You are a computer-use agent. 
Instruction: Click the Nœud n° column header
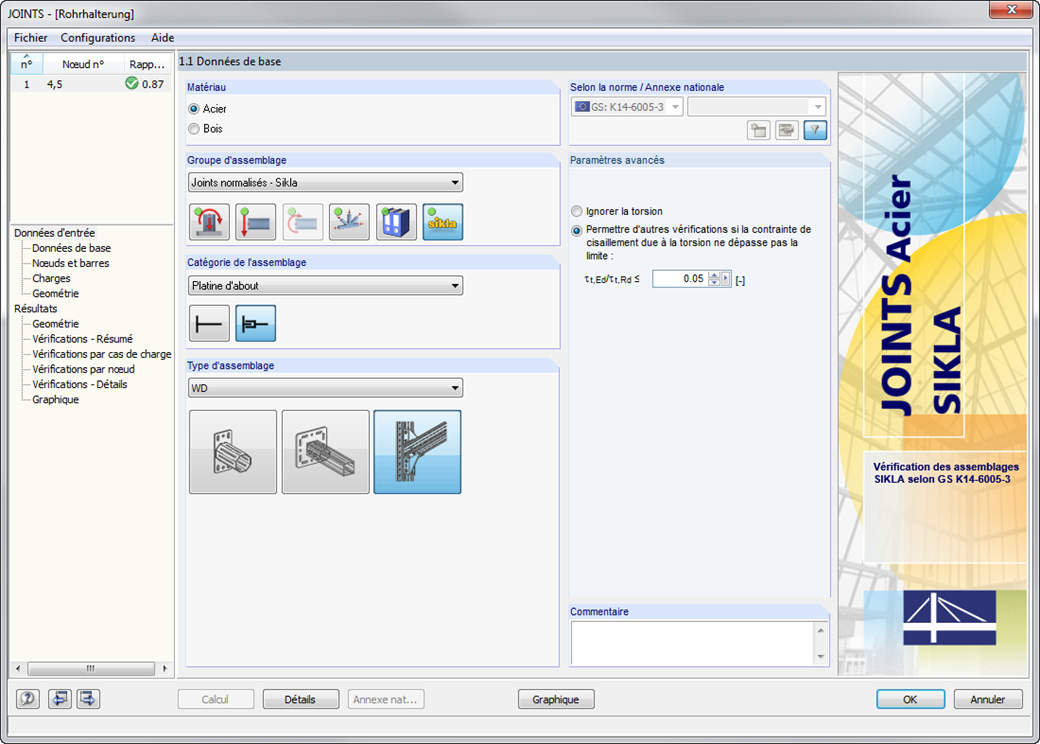pos(83,64)
